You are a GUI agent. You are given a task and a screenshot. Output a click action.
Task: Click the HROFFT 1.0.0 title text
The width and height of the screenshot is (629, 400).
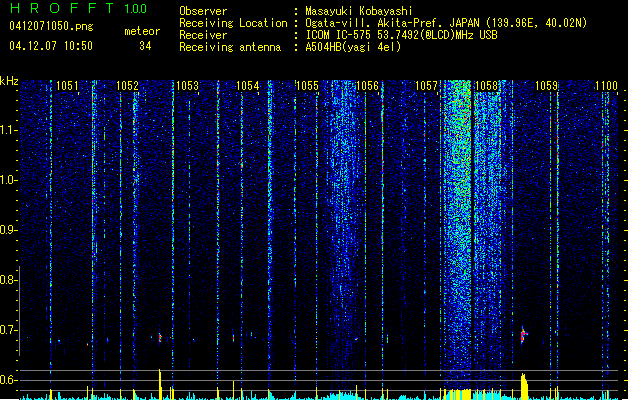pyautogui.click(x=79, y=8)
